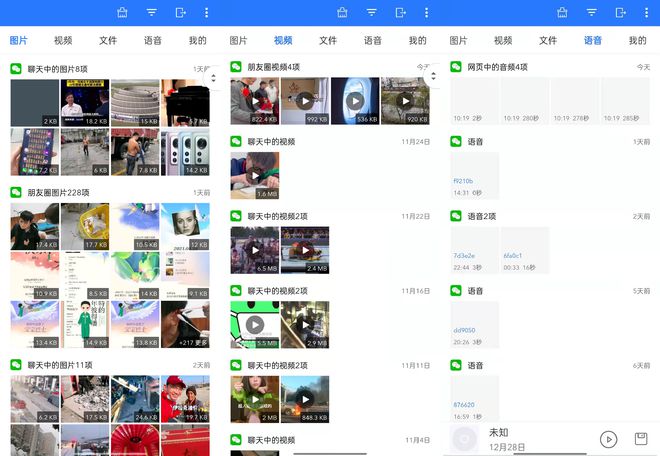The width and height of the screenshot is (660, 456).
Task: Open the 15 KB chat image thumbnail
Action: [135, 103]
